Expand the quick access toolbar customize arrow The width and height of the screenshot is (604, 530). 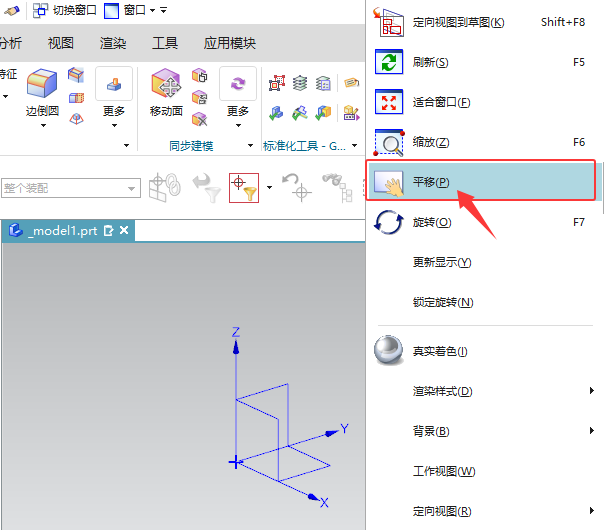(x=164, y=10)
